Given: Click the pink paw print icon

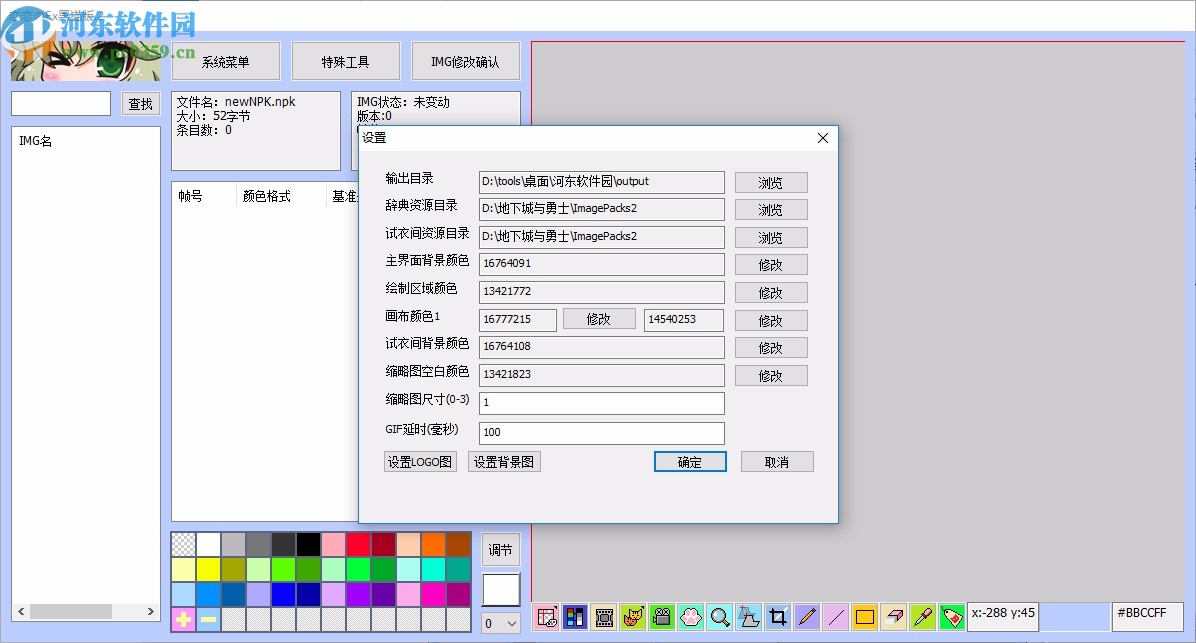Looking at the screenshot, I should [x=690, y=617].
